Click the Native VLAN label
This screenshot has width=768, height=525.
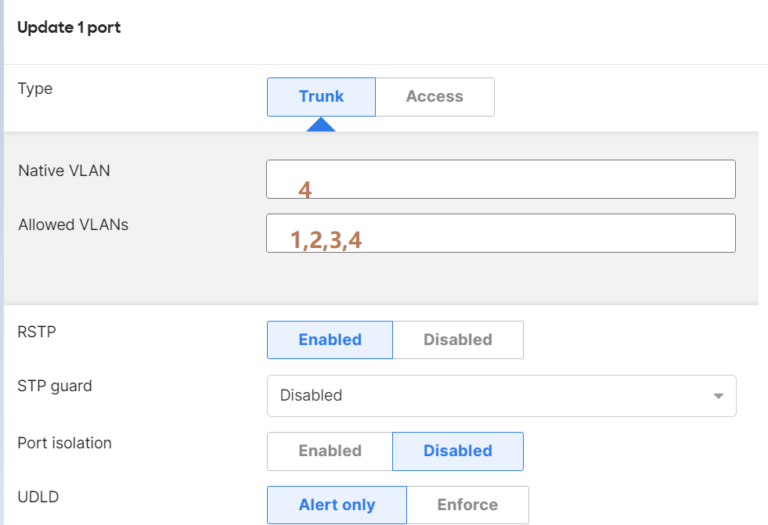point(64,170)
